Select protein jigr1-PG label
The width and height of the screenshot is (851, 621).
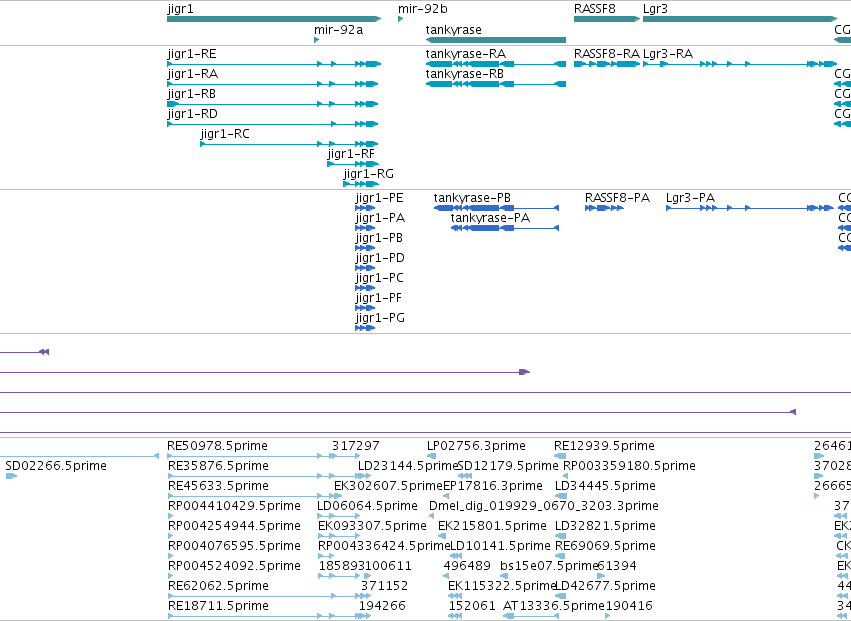tap(380, 319)
